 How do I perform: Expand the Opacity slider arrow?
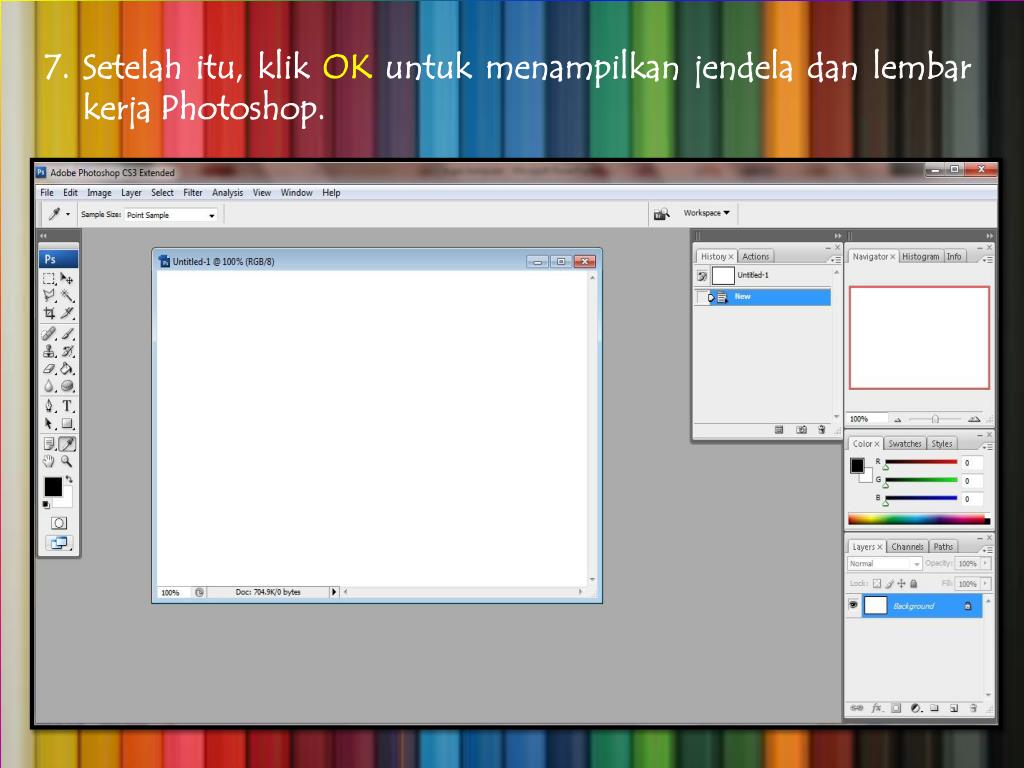(986, 563)
